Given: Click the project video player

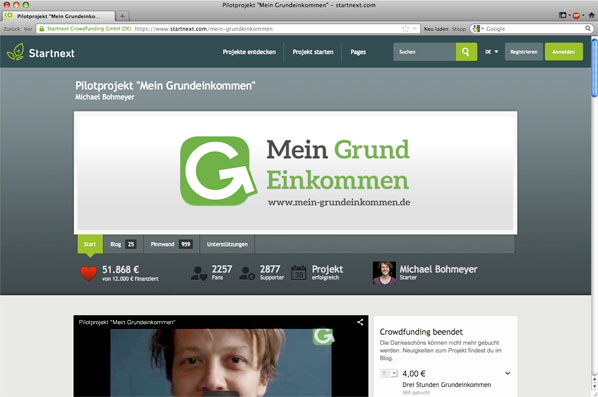Looking at the screenshot, I should (x=221, y=356).
